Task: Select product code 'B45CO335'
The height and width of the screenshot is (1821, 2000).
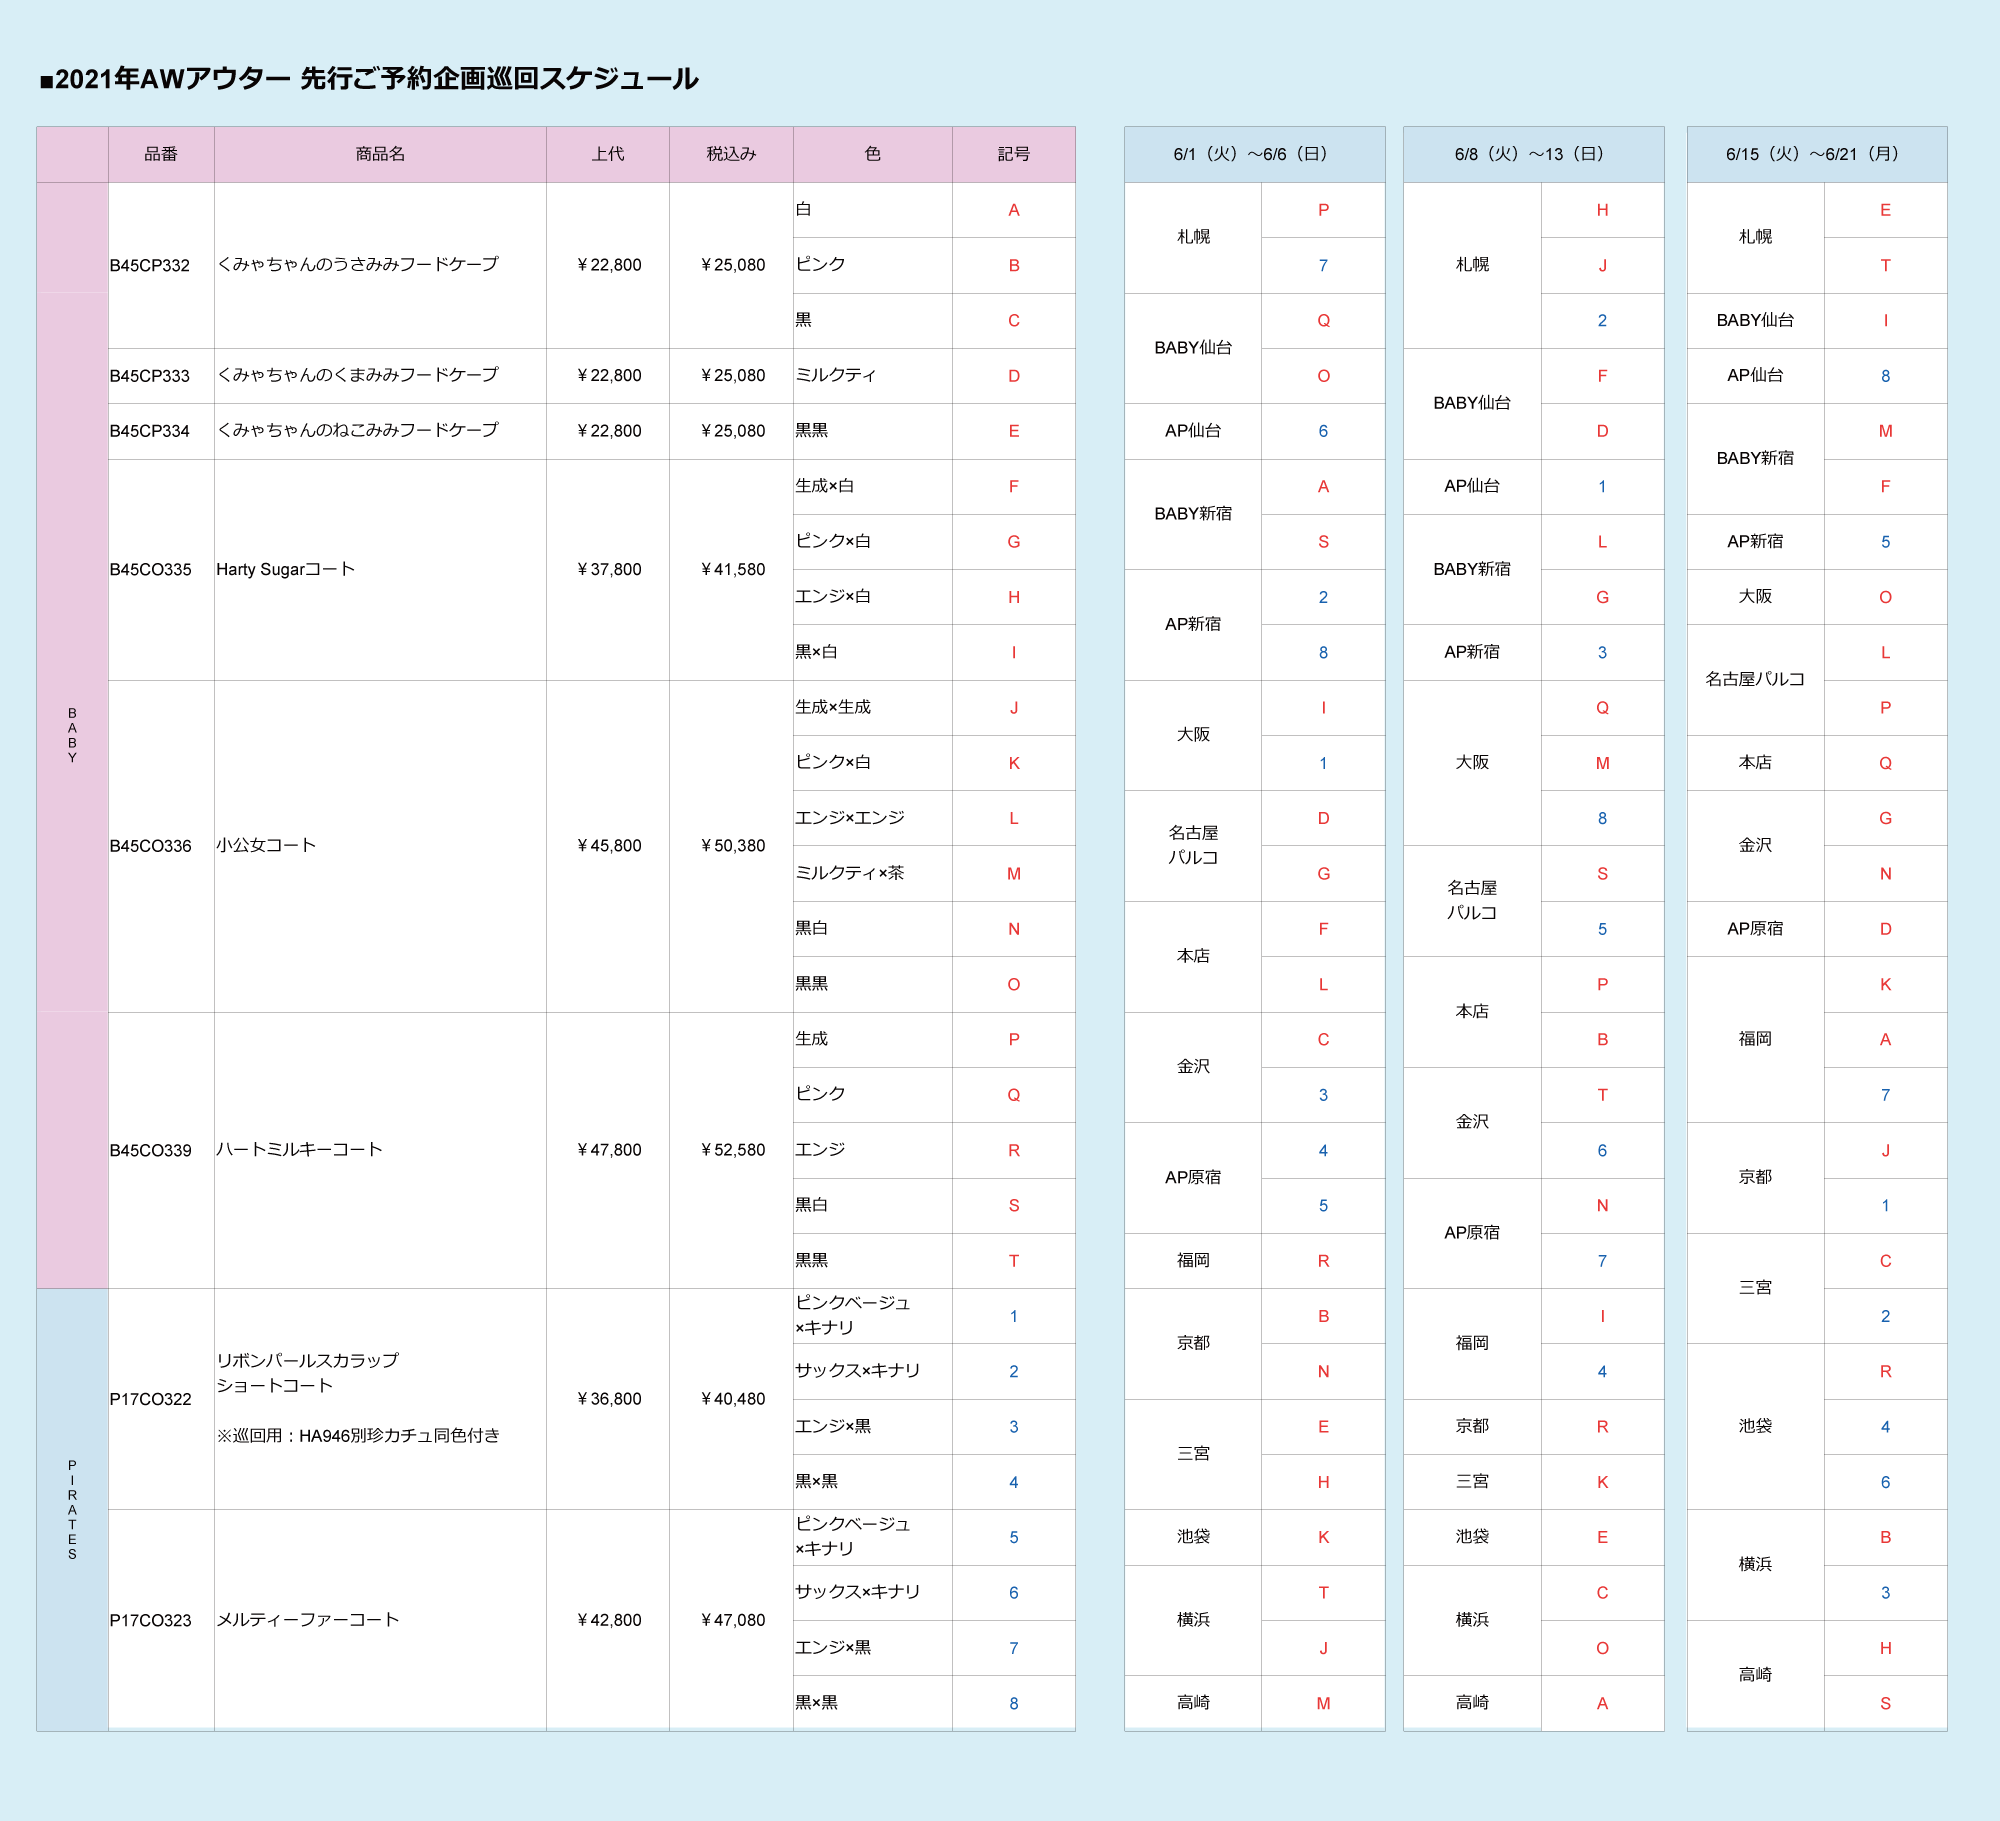Action: [x=151, y=569]
